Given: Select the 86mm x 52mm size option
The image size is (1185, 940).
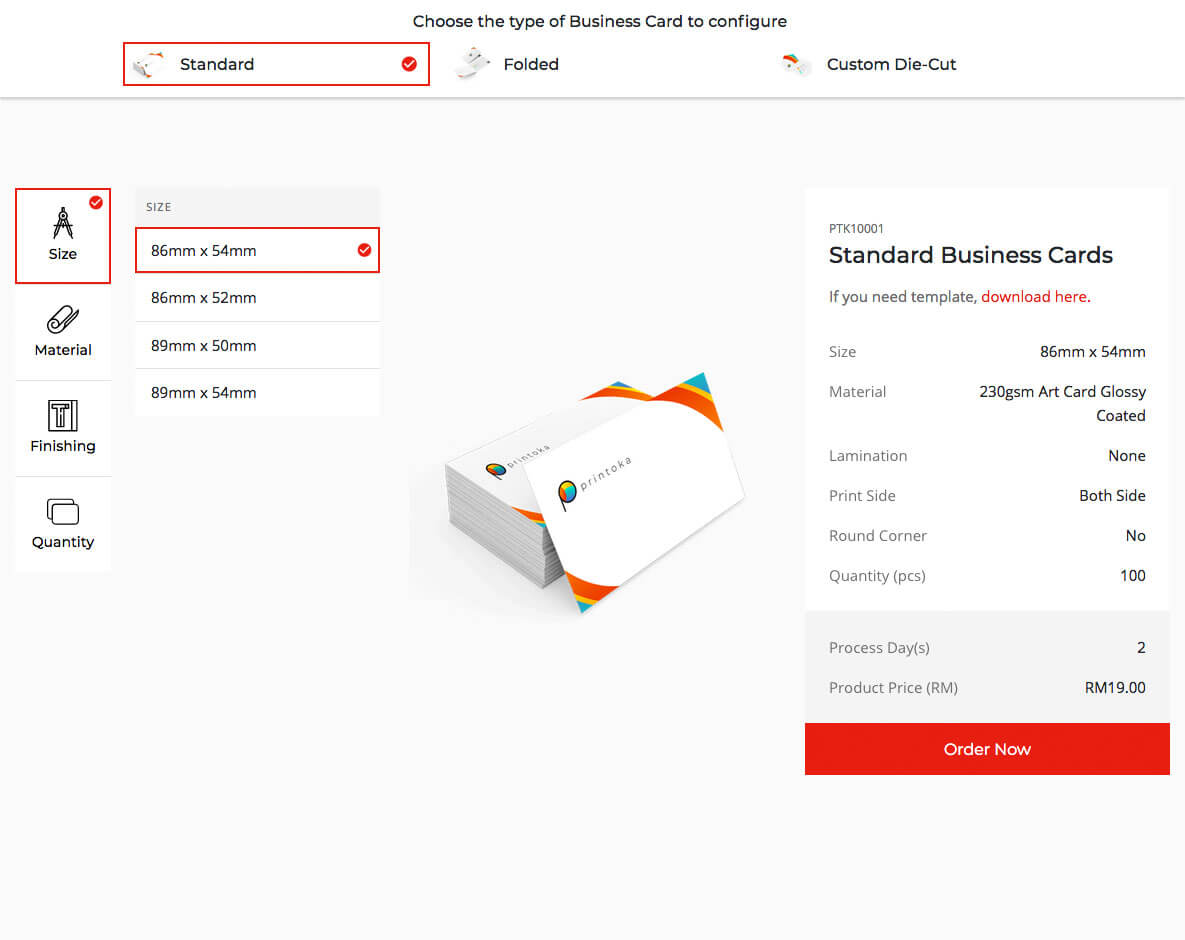Looking at the screenshot, I should pyautogui.click(x=257, y=297).
